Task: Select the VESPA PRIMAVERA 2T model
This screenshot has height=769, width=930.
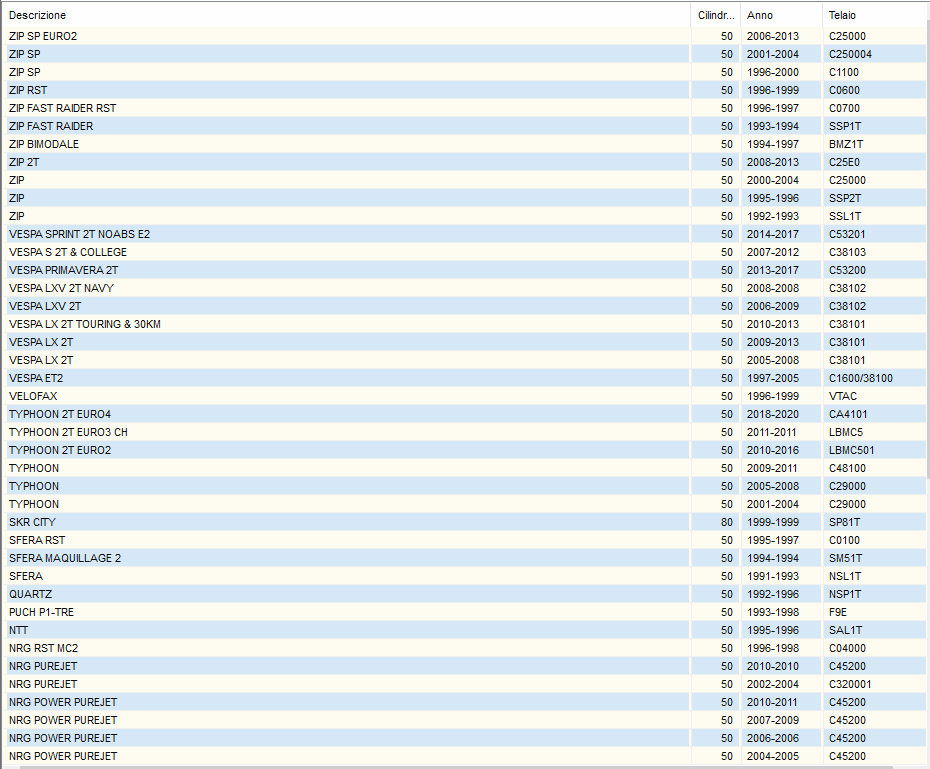Action: pos(63,270)
